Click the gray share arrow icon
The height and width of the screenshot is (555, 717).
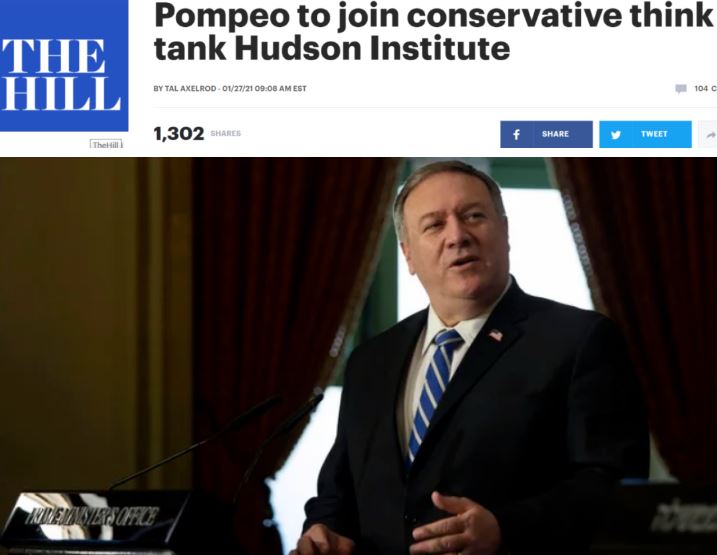tap(711, 135)
